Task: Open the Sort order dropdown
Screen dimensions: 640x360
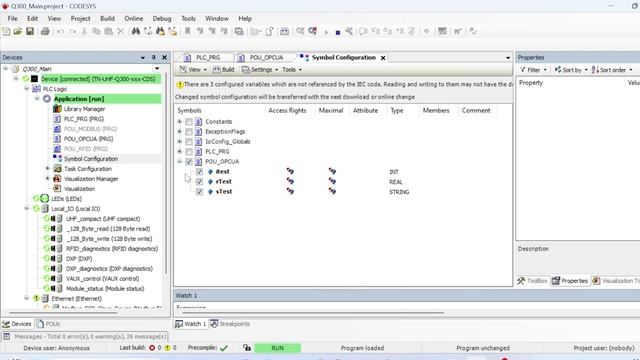Action: point(612,70)
